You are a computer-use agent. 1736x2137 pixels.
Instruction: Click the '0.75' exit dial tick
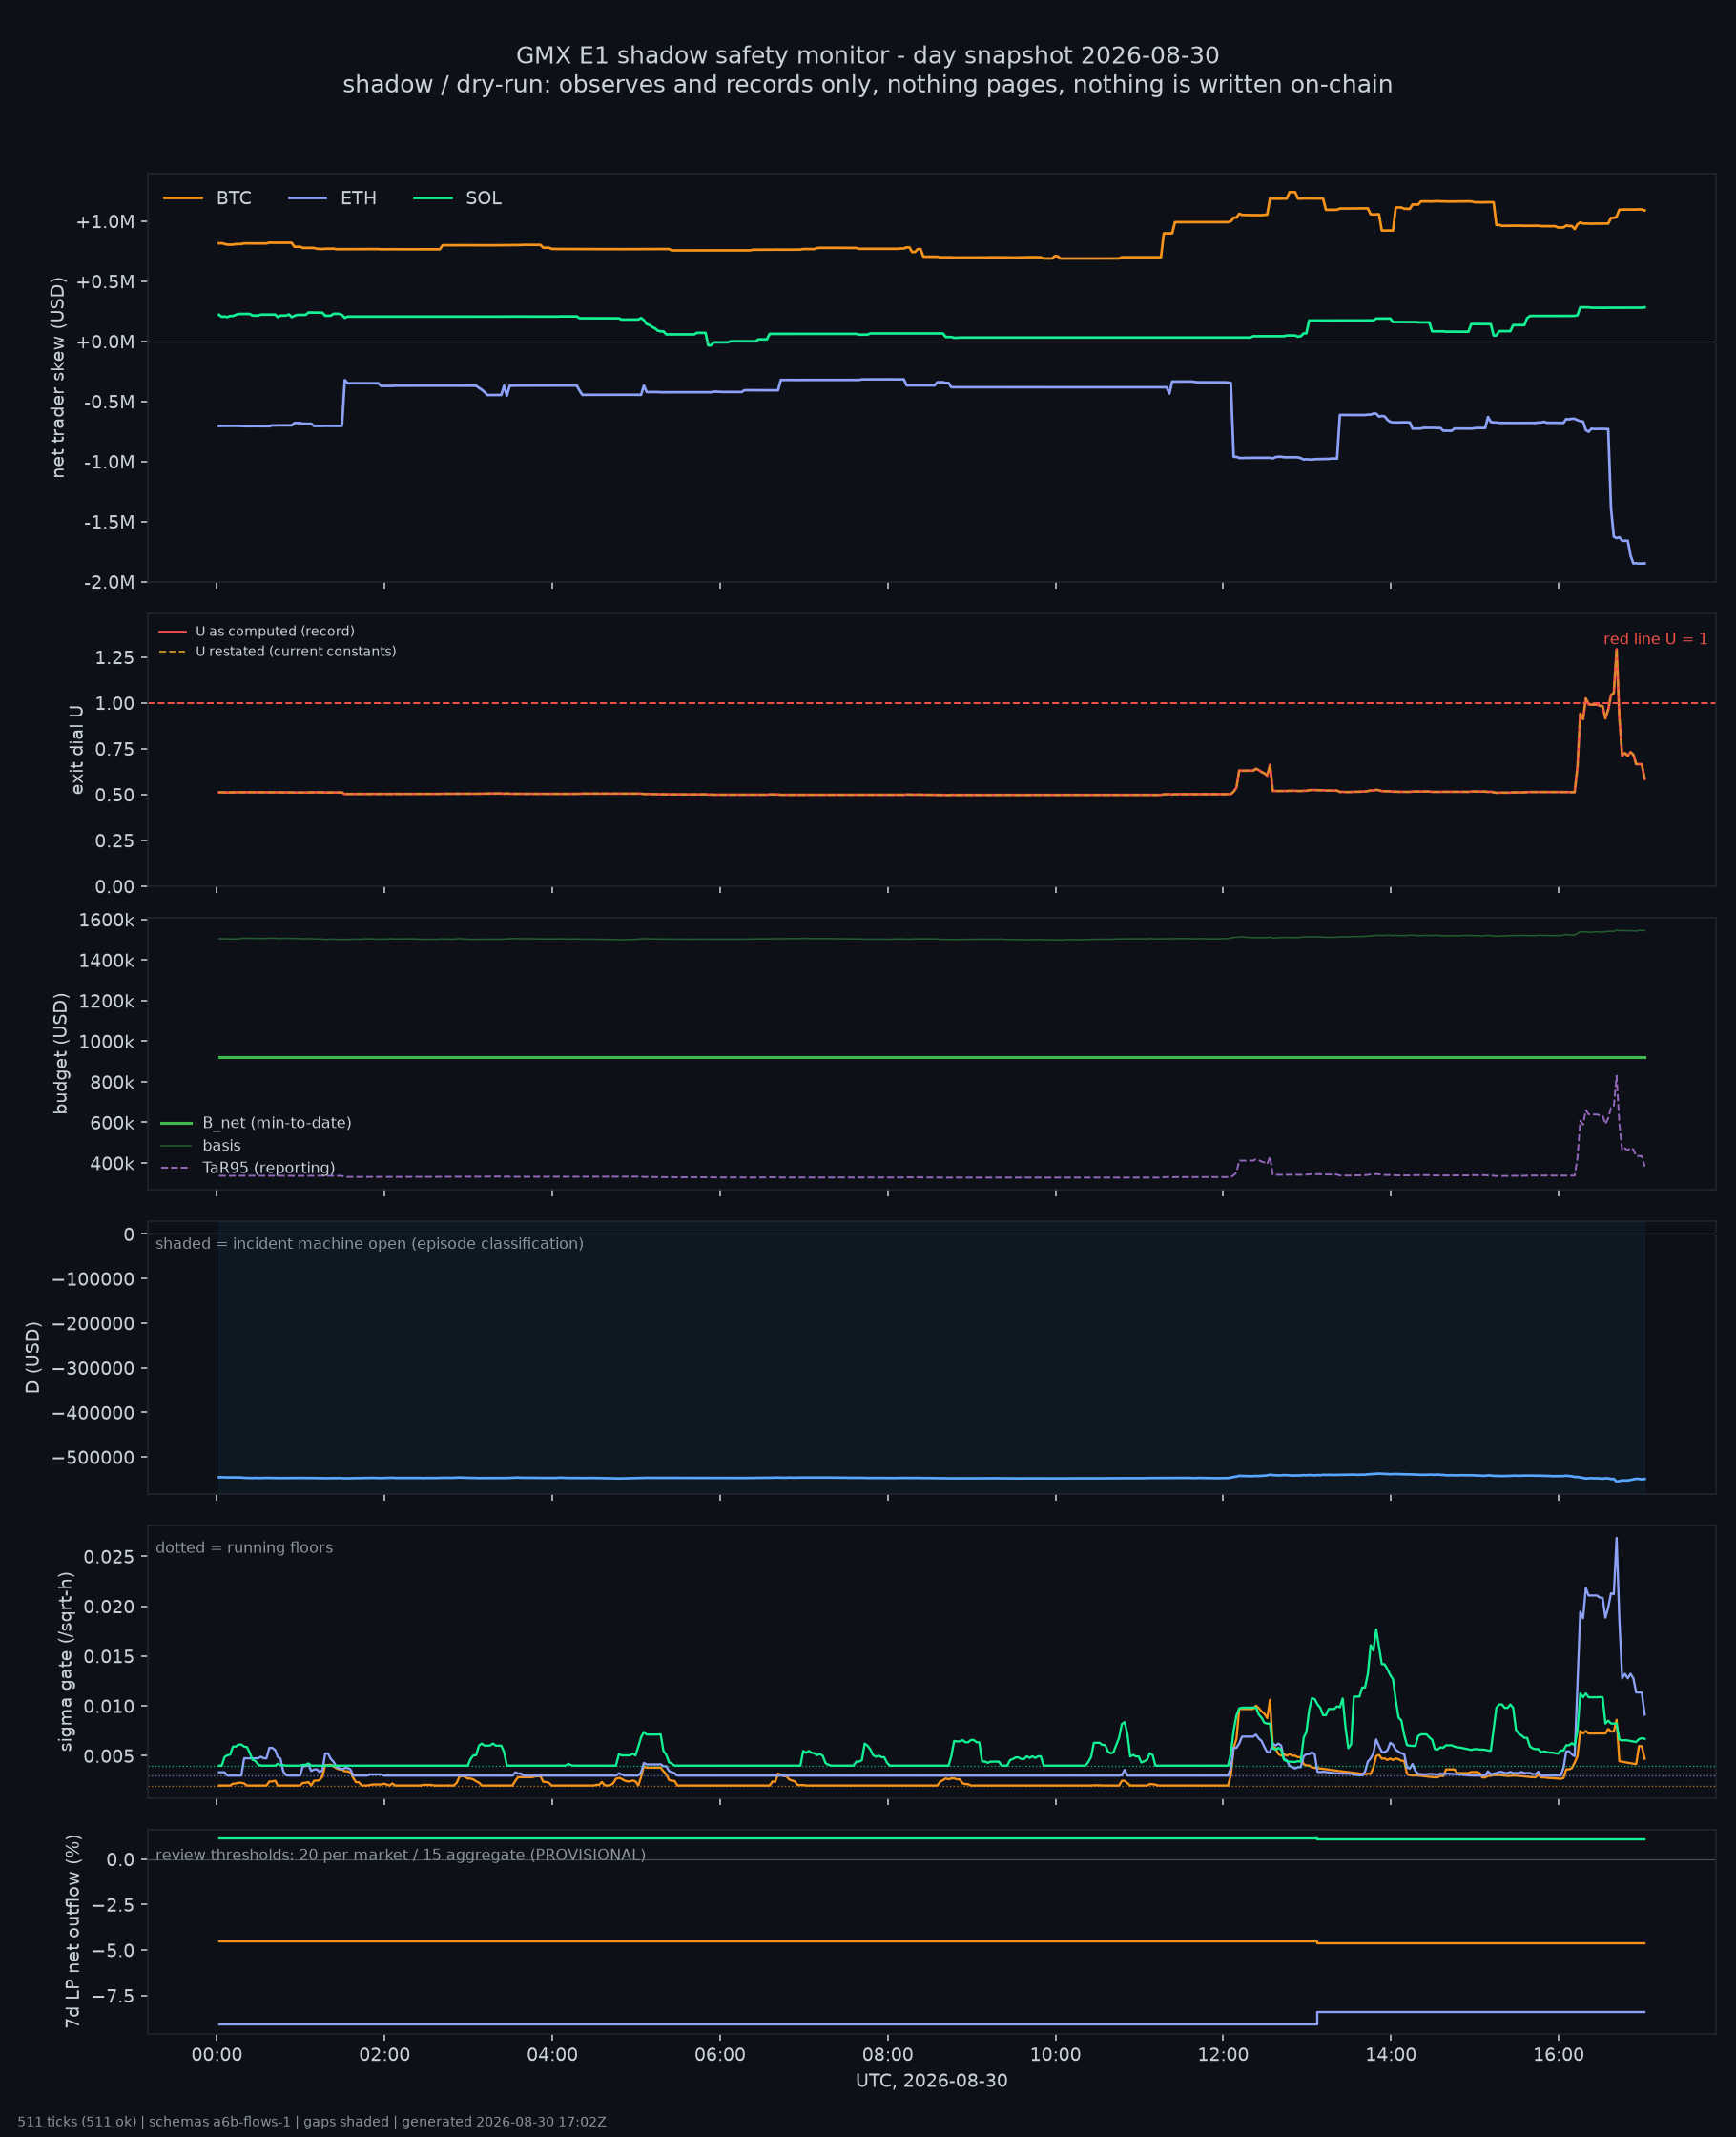[115, 749]
